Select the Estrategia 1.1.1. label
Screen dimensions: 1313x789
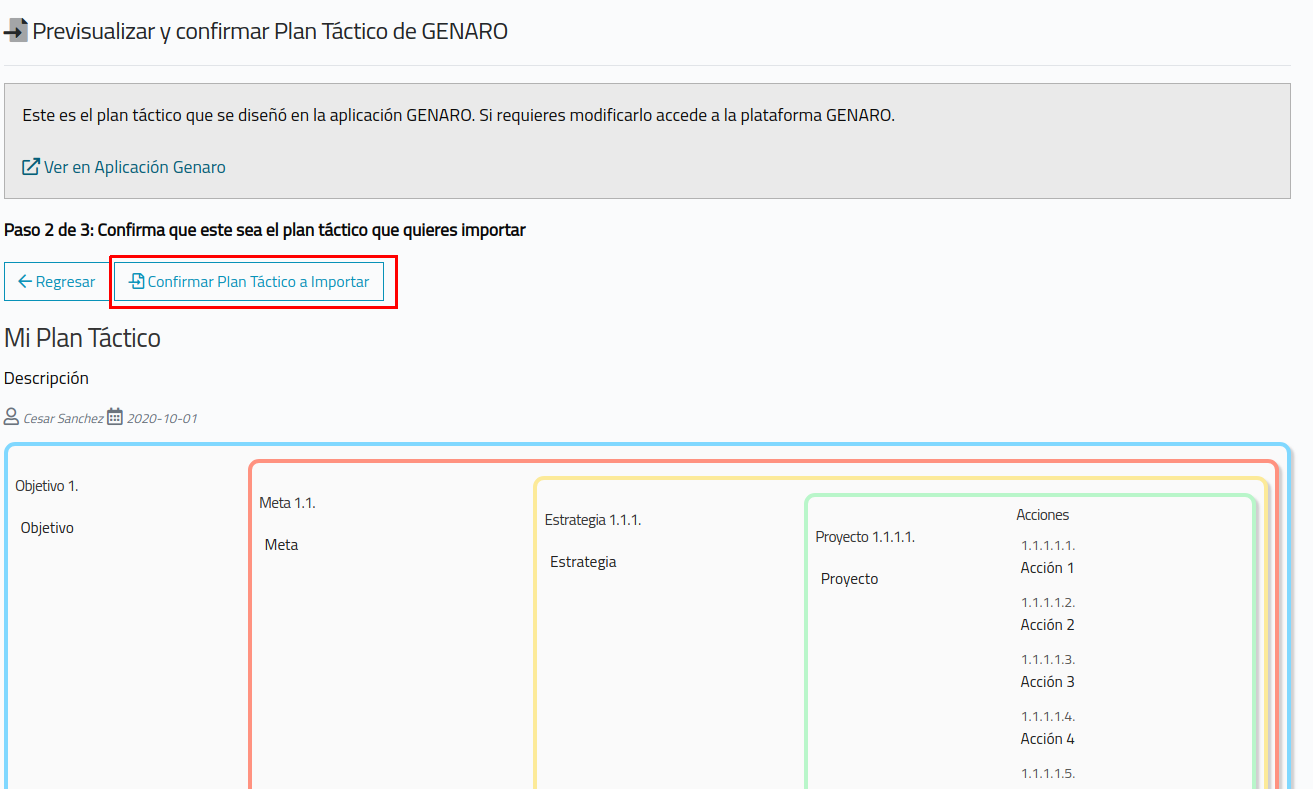tap(593, 520)
